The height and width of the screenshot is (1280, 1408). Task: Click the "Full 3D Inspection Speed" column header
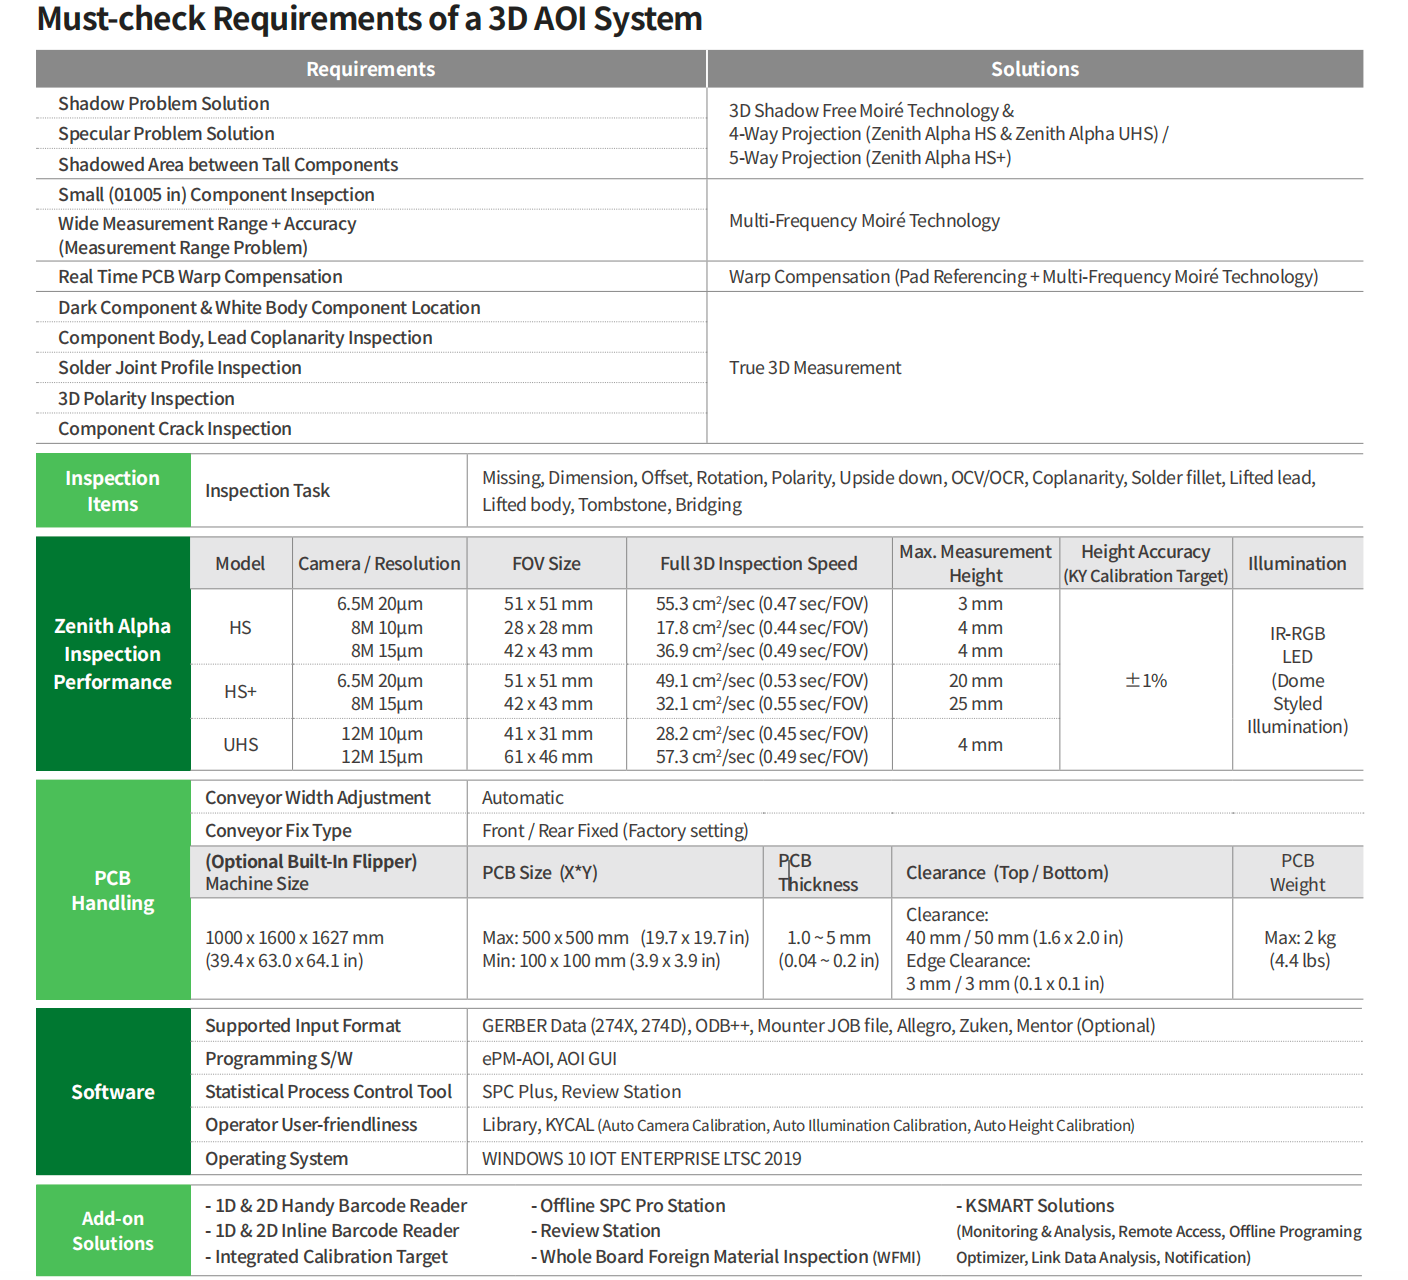tap(758, 564)
